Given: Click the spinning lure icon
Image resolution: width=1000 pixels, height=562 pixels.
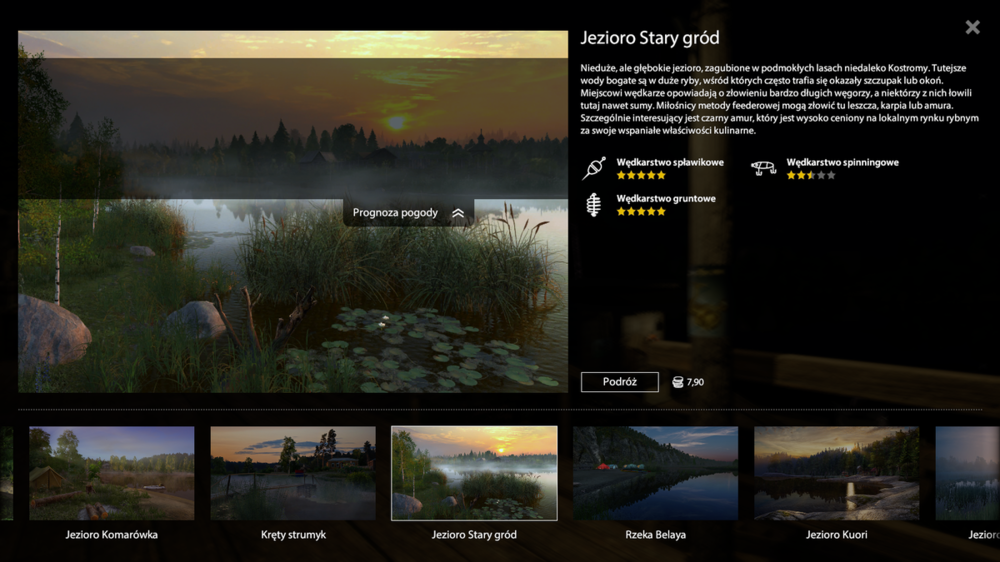Looking at the screenshot, I should (763, 168).
